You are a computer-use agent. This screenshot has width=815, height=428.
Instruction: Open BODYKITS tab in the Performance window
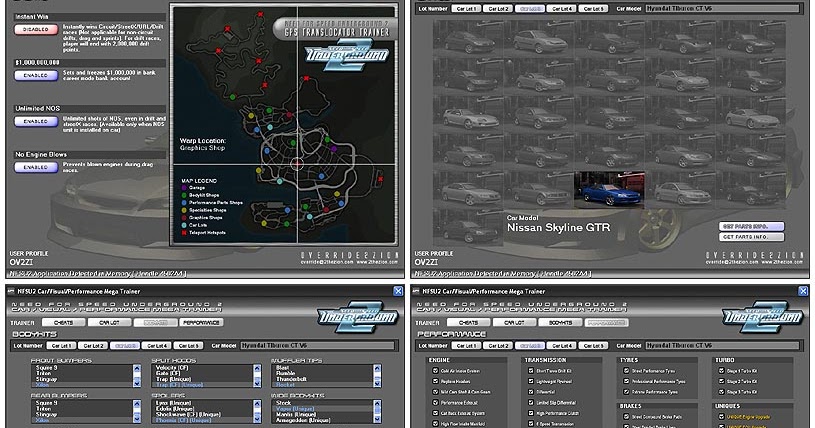click(x=560, y=322)
